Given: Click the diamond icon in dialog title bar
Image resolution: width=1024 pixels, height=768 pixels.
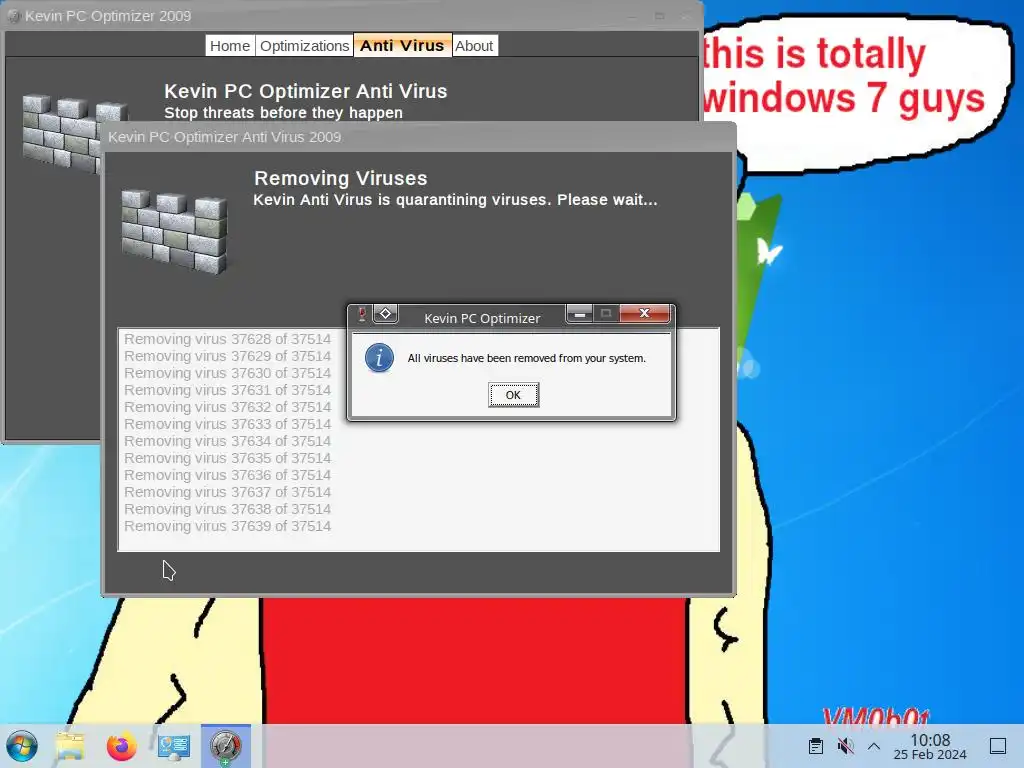Looking at the screenshot, I should tap(385, 313).
